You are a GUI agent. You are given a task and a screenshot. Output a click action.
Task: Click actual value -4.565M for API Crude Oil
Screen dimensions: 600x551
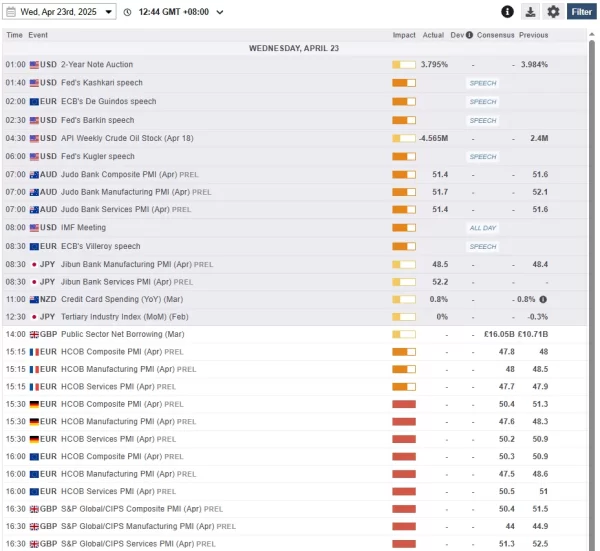click(434, 138)
